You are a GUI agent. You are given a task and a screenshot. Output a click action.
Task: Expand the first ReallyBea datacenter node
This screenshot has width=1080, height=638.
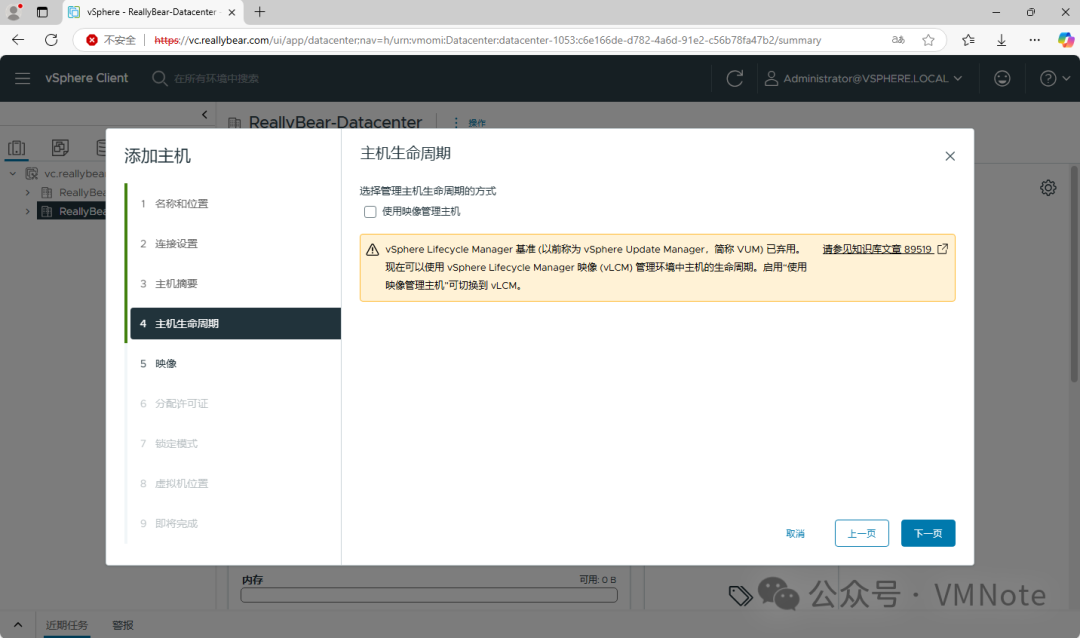tap(27, 192)
